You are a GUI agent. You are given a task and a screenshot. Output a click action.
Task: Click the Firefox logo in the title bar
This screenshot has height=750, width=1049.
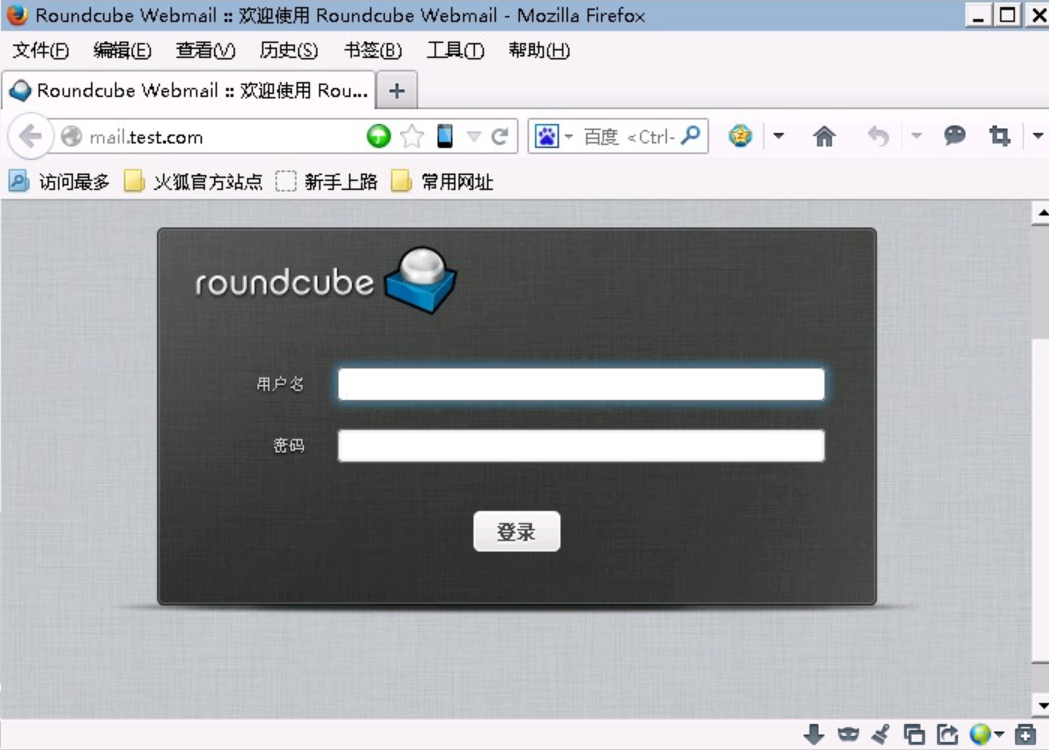click(x=17, y=14)
